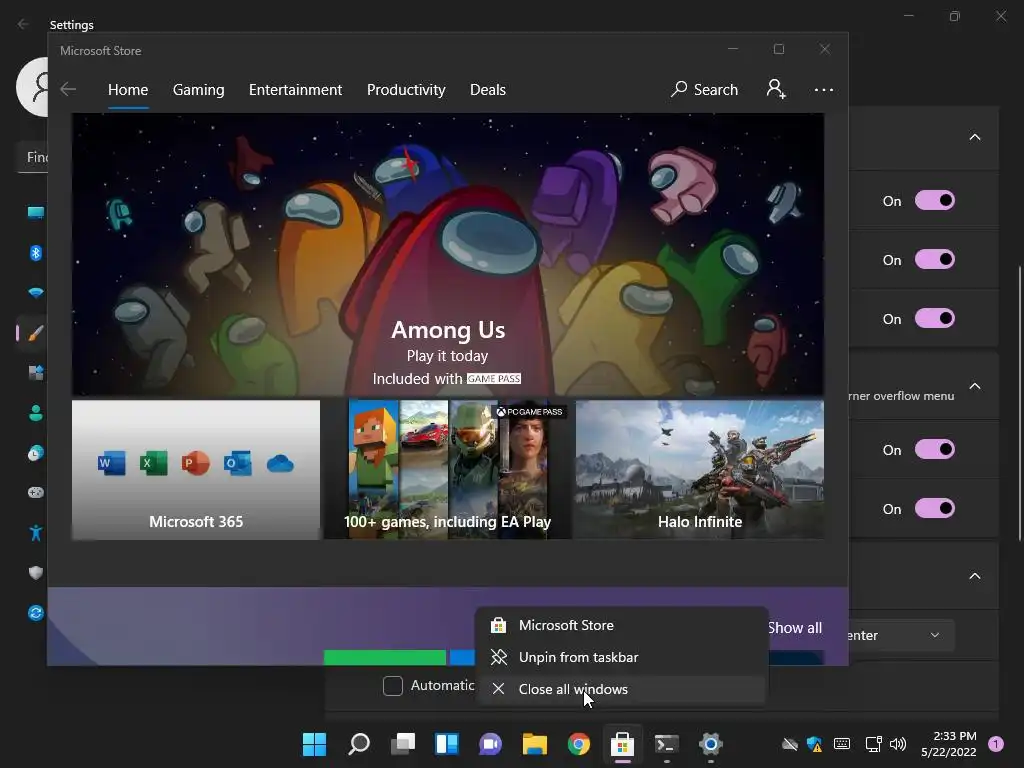Open Time & language Settings sidebar icon

coord(36,453)
